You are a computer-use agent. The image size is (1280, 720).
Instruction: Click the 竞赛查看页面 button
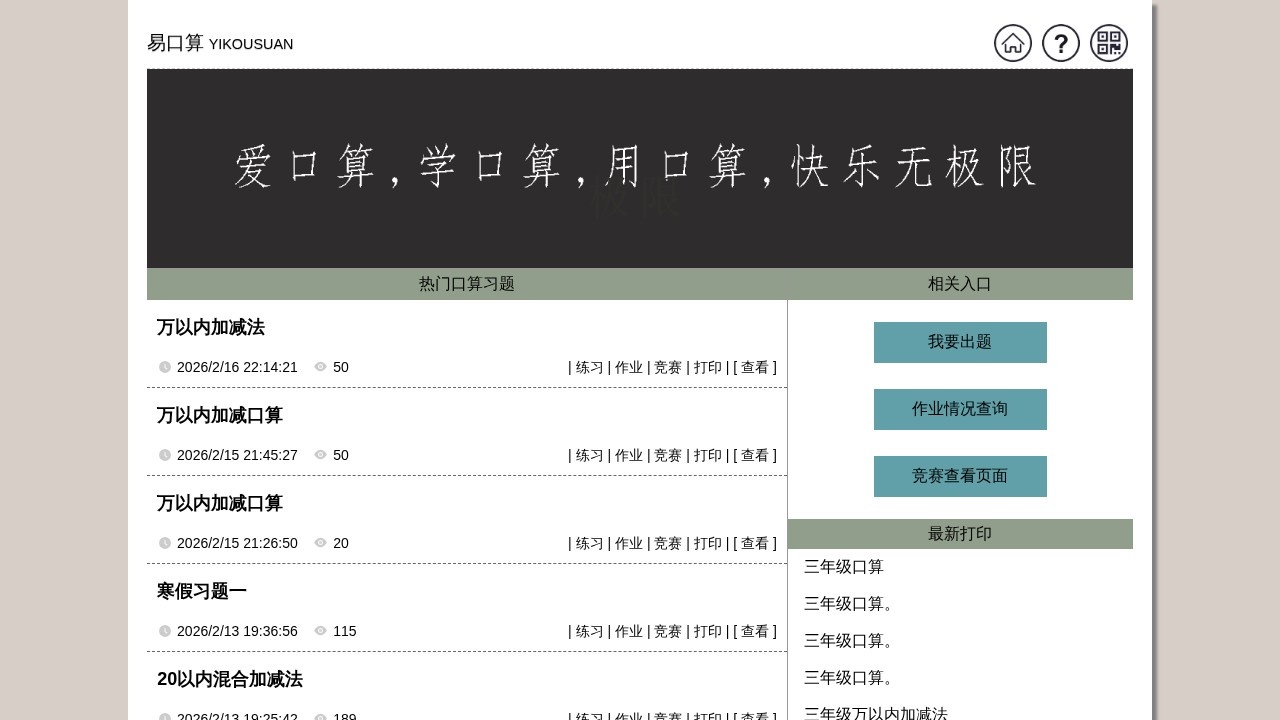point(960,476)
